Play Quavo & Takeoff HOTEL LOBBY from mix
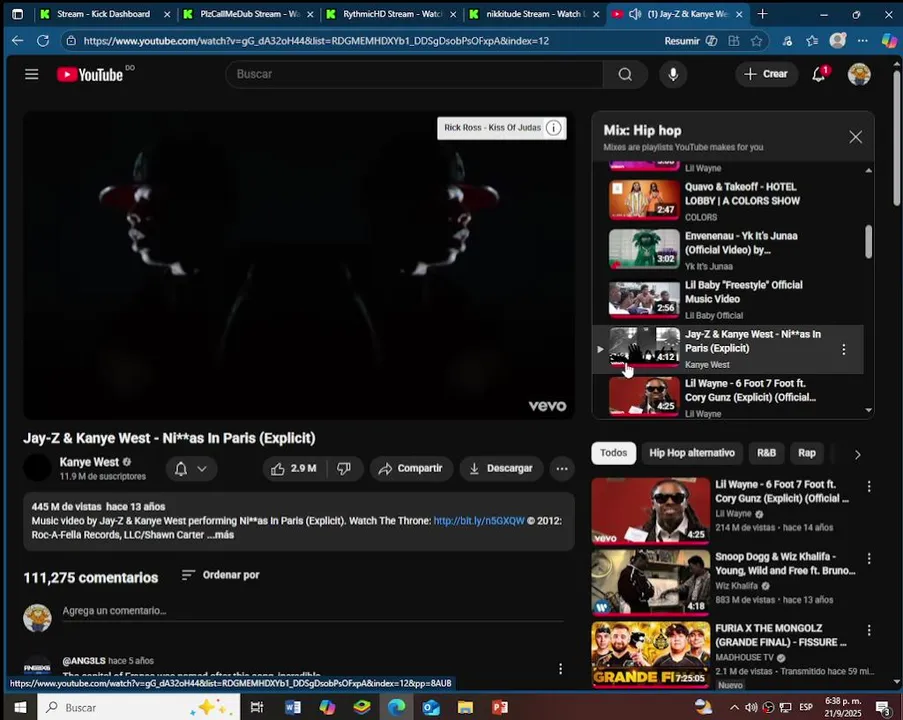 click(727, 200)
